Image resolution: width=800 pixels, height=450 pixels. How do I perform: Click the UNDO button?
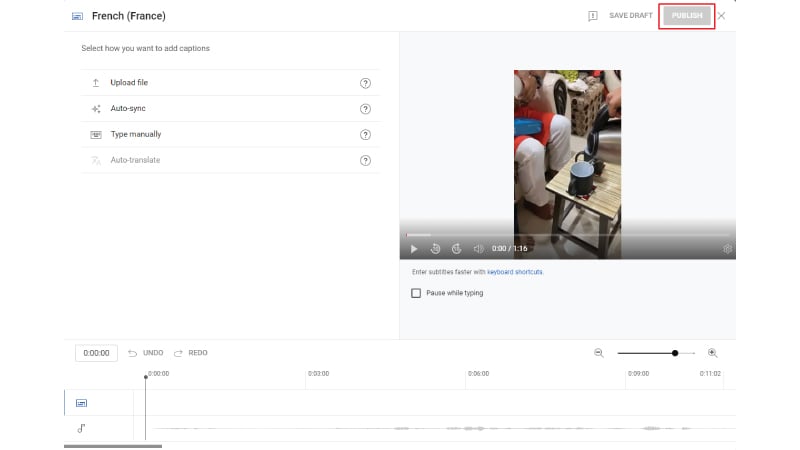(146, 353)
